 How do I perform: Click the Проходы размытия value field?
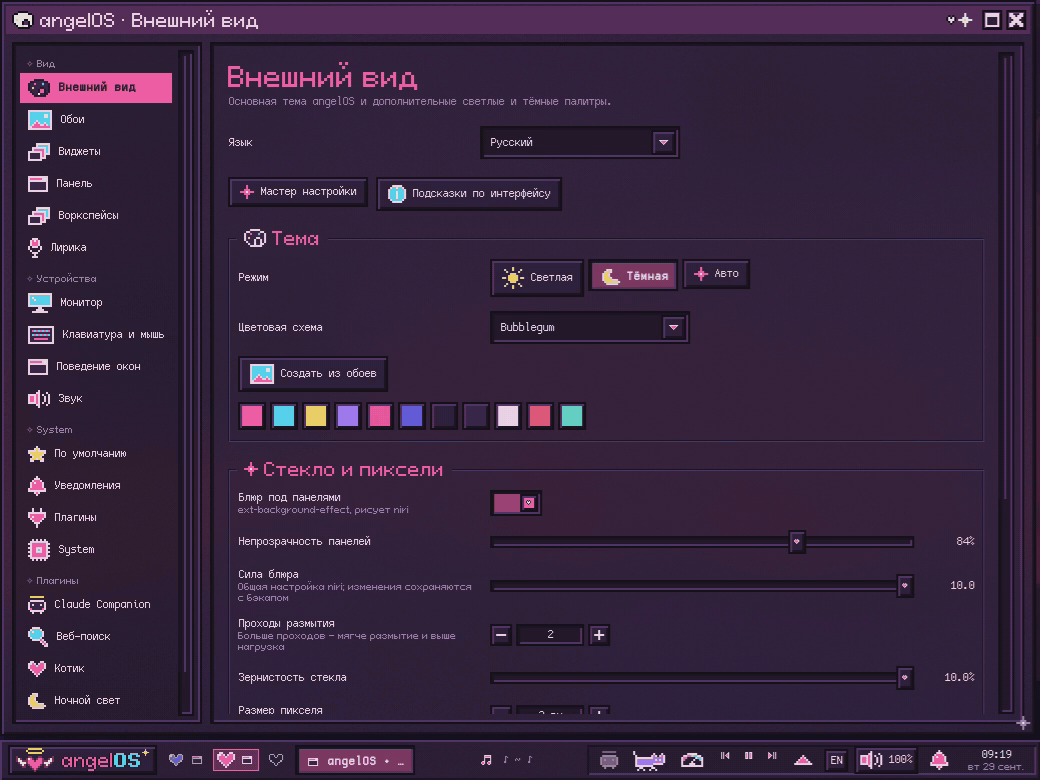click(550, 635)
